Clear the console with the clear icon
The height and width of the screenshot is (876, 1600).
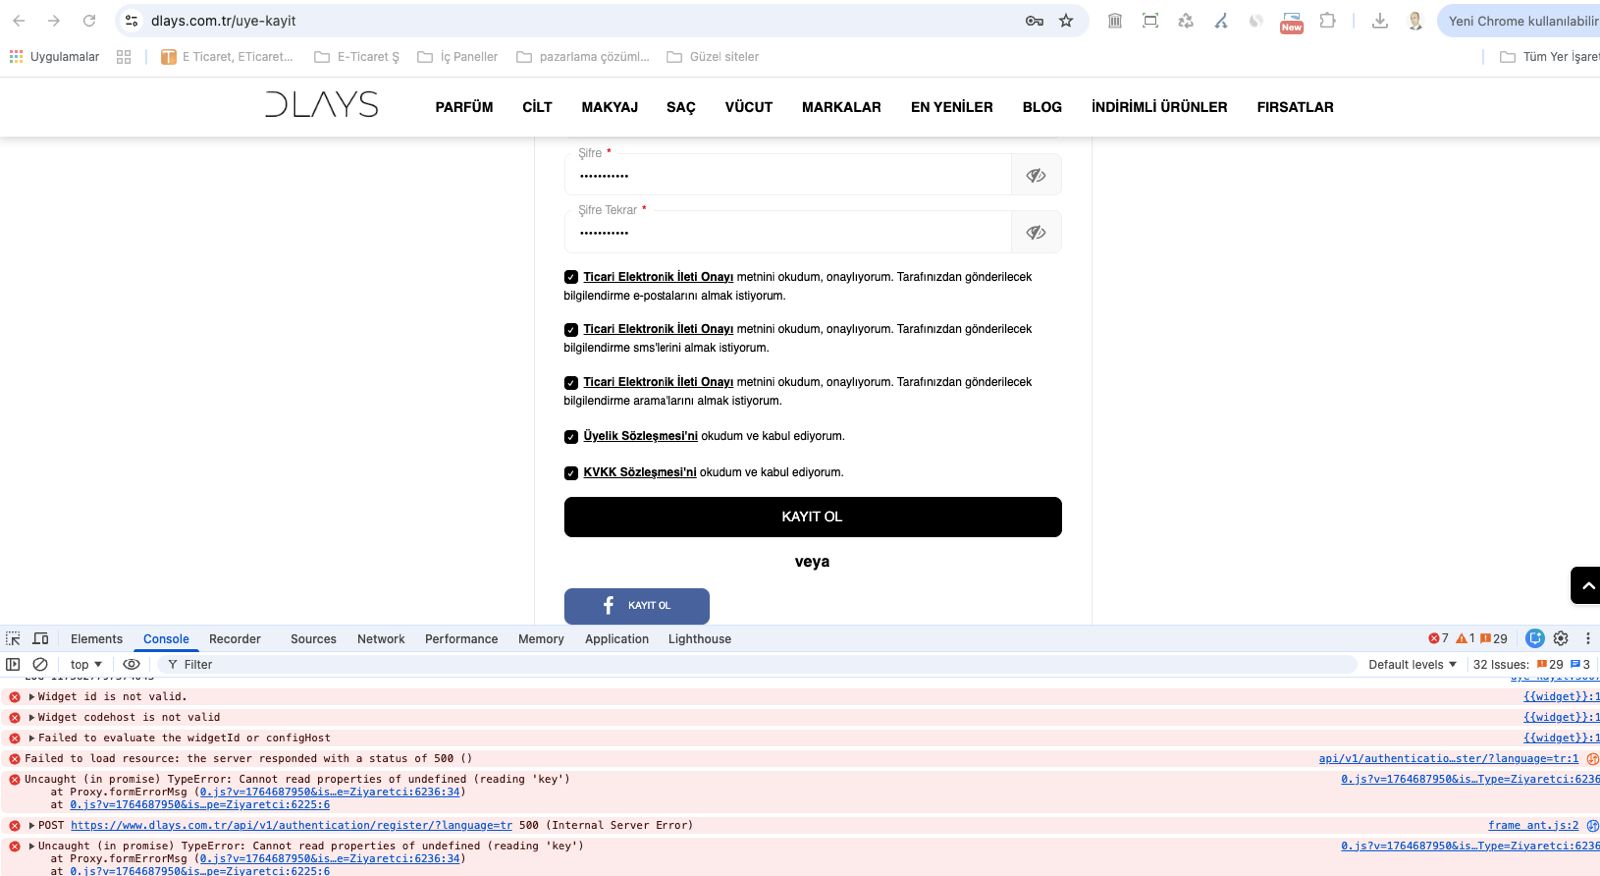click(40, 664)
